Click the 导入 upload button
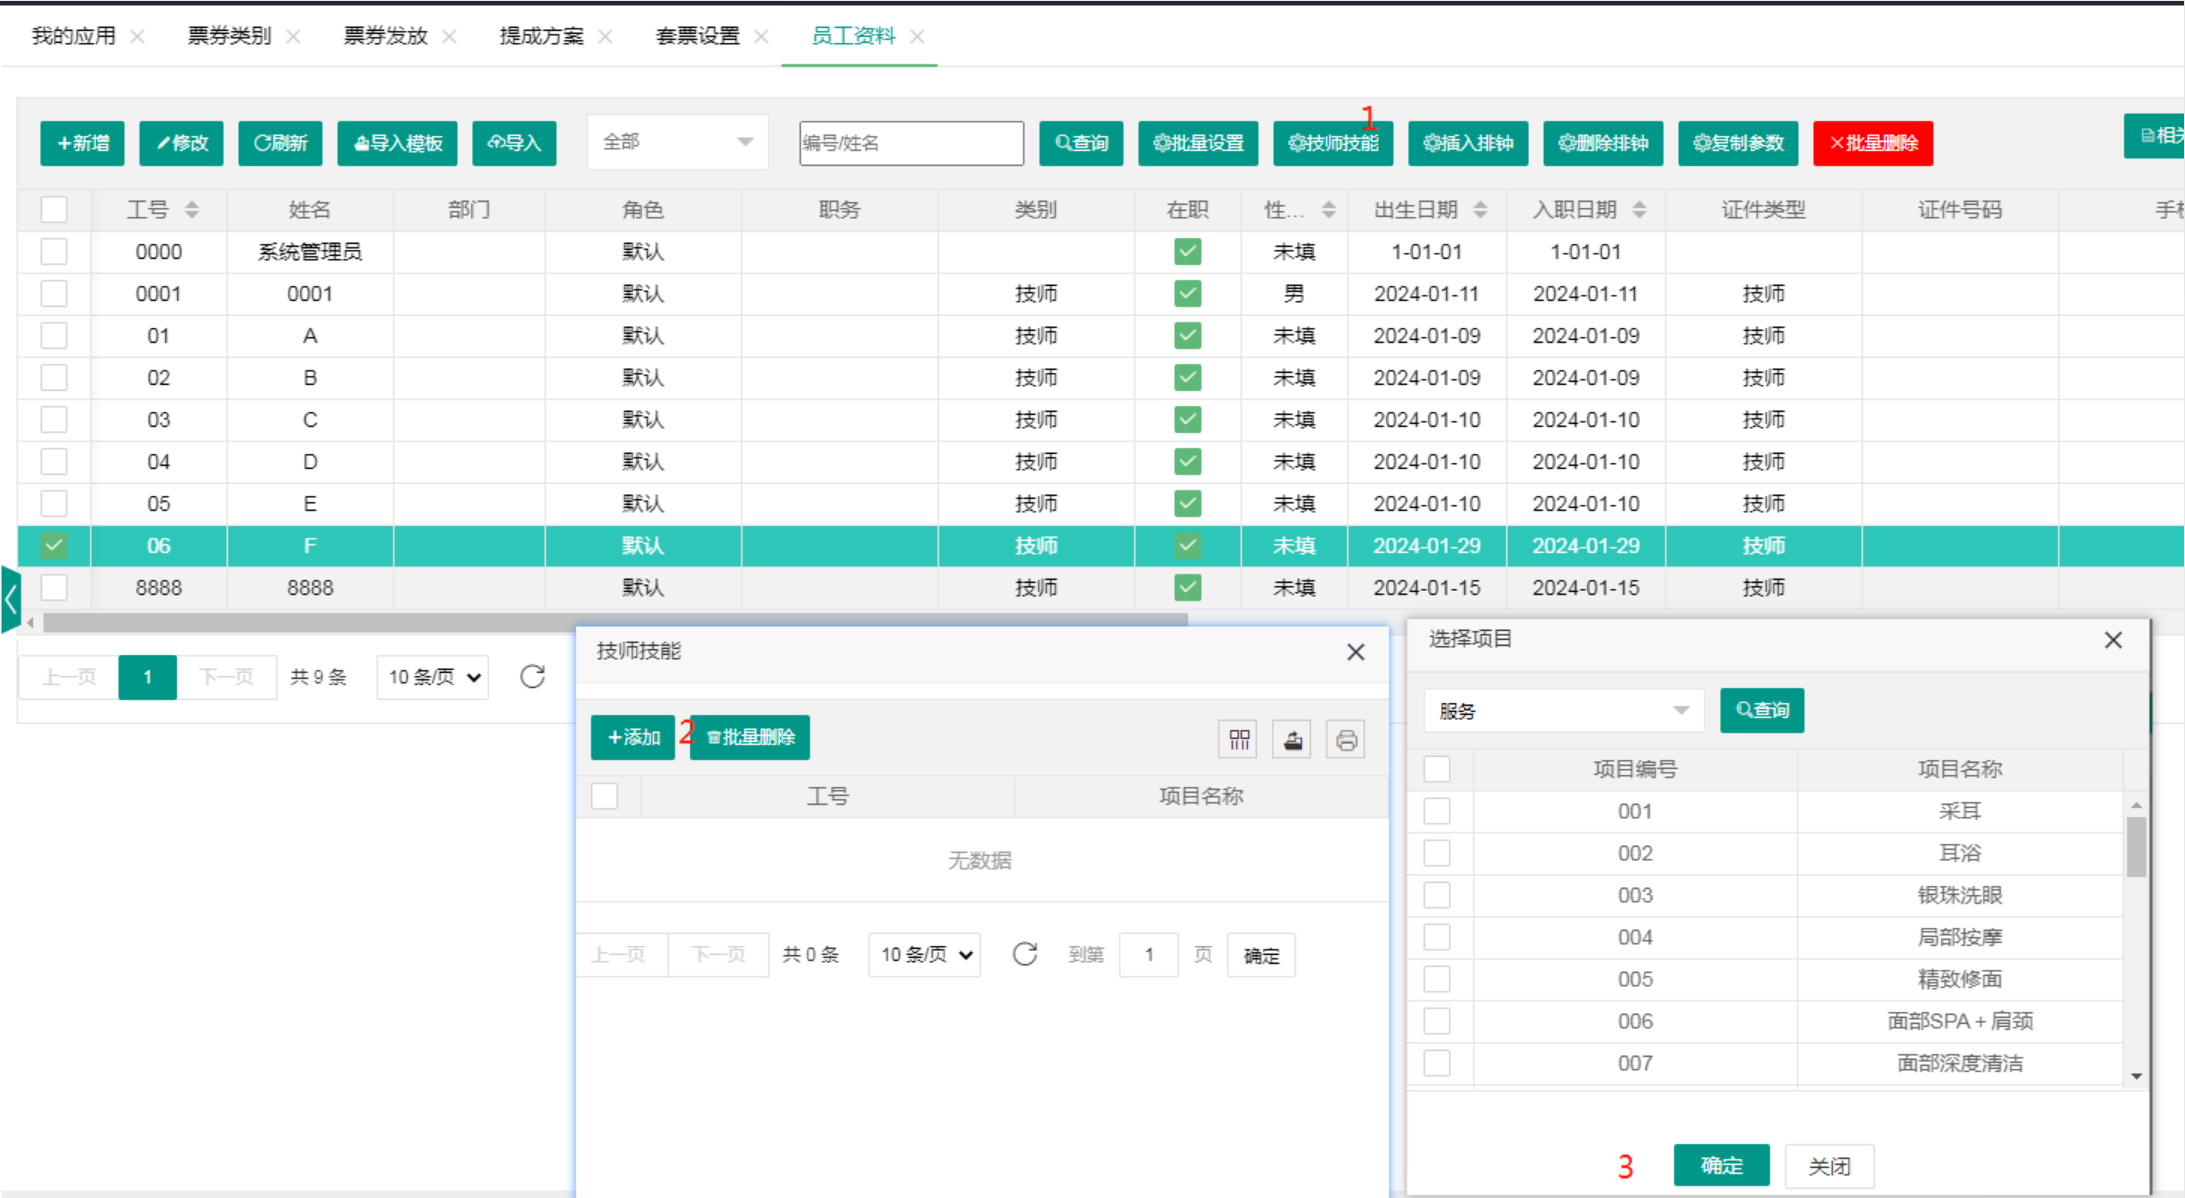The width and height of the screenshot is (2185, 1198). tap(514, 143)
